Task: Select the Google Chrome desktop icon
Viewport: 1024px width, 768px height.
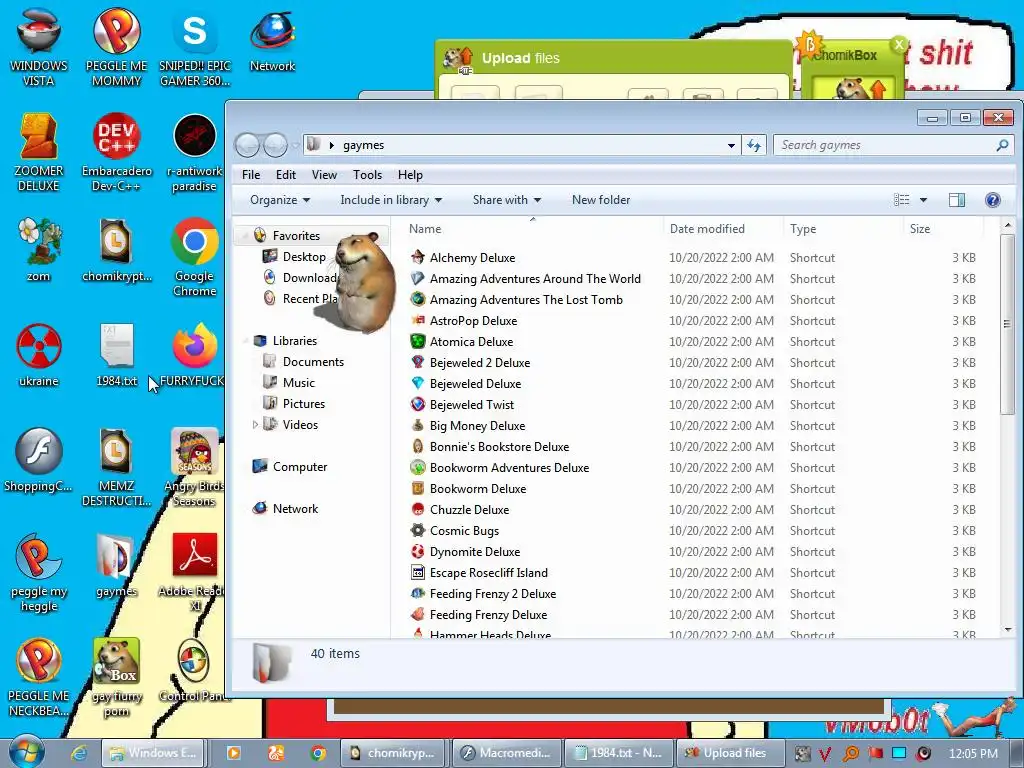Action: pyautogui.click(x=195, y=257)
